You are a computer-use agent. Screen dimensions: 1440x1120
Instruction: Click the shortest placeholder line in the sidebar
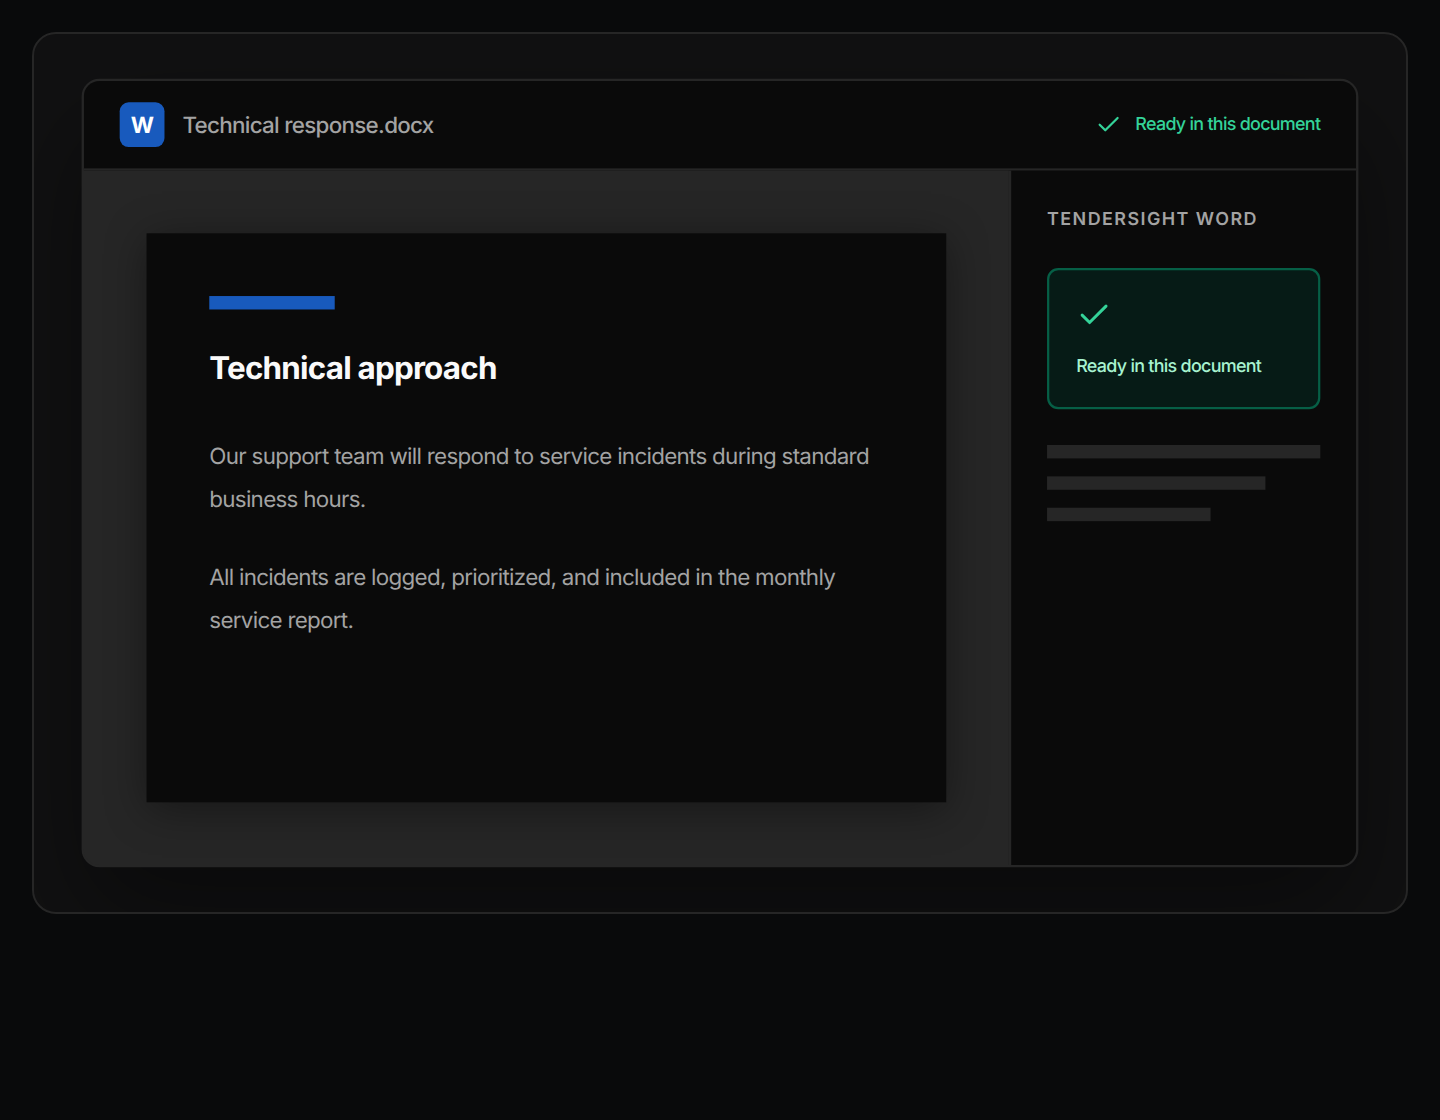coord(1128,514)
